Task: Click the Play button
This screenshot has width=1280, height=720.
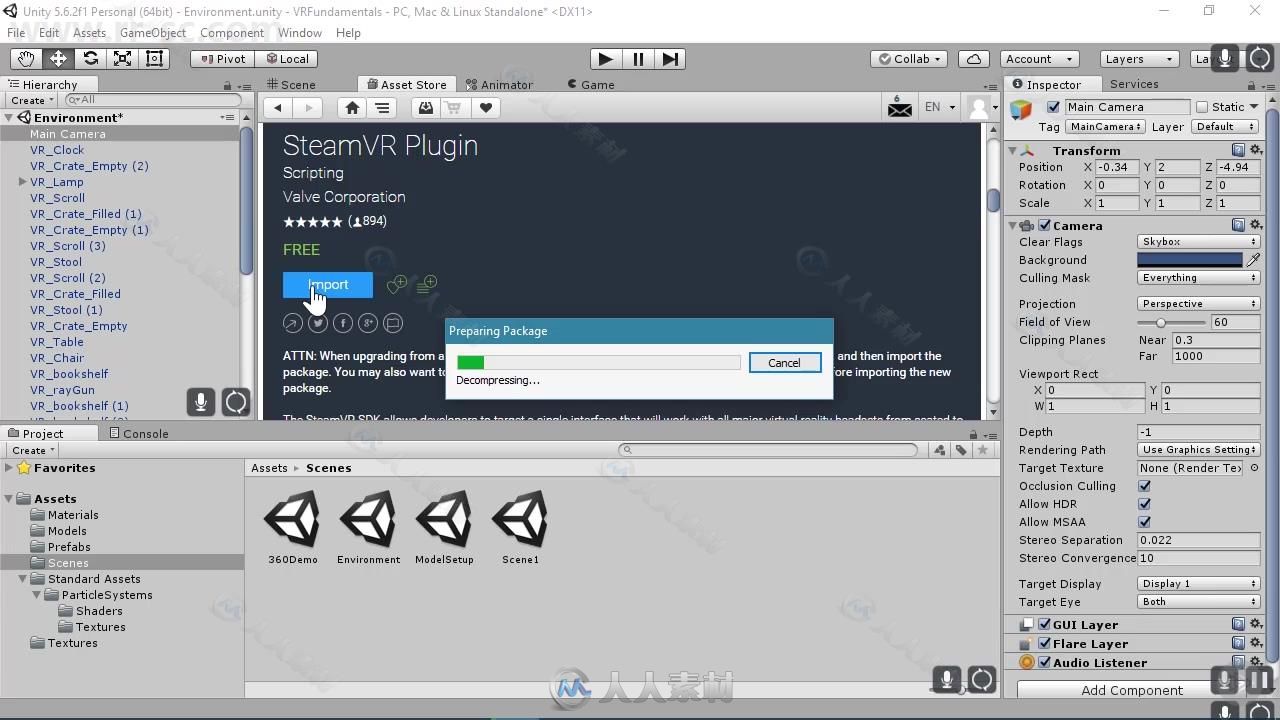Action: tap(605, 59)
